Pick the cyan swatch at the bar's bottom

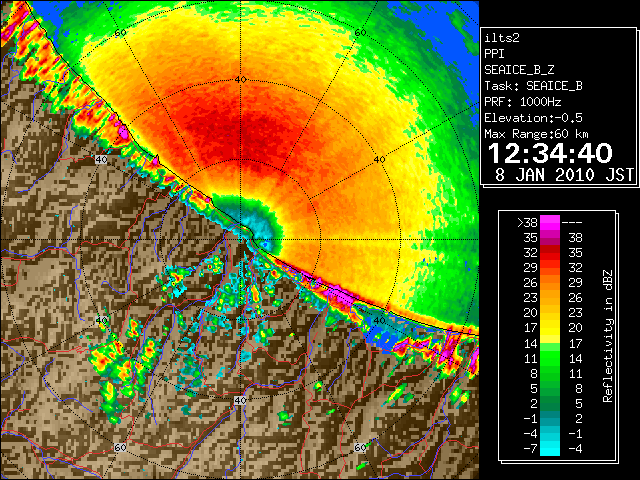click(550, 448)
